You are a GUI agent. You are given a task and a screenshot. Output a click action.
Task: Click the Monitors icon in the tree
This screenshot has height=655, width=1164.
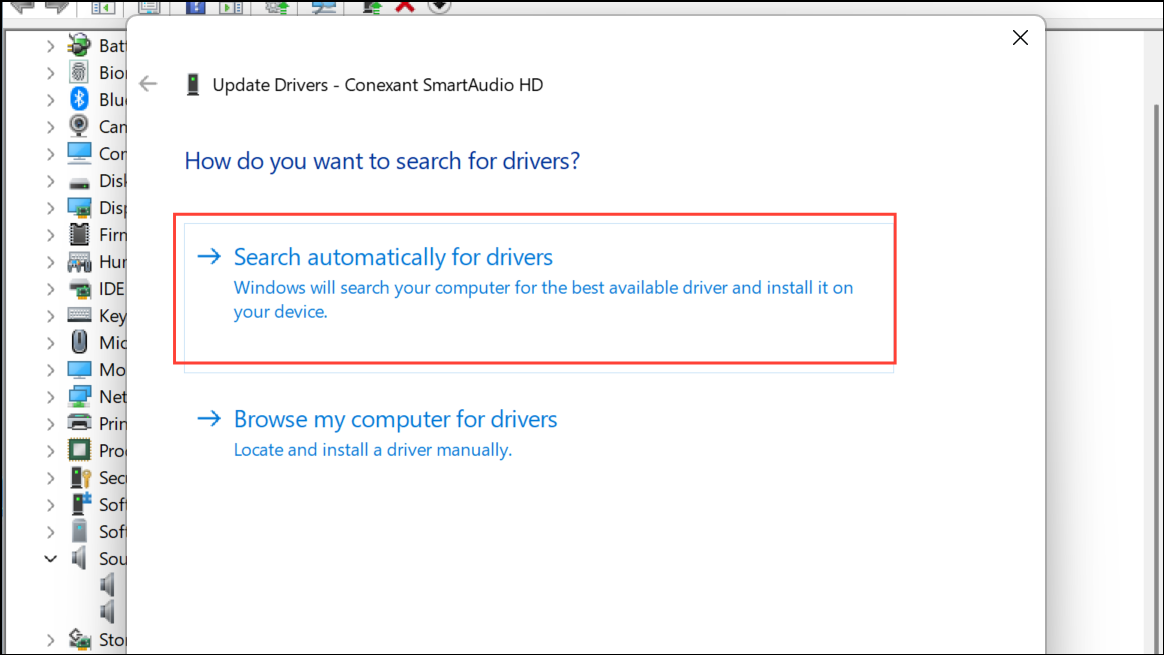point(79,369)
